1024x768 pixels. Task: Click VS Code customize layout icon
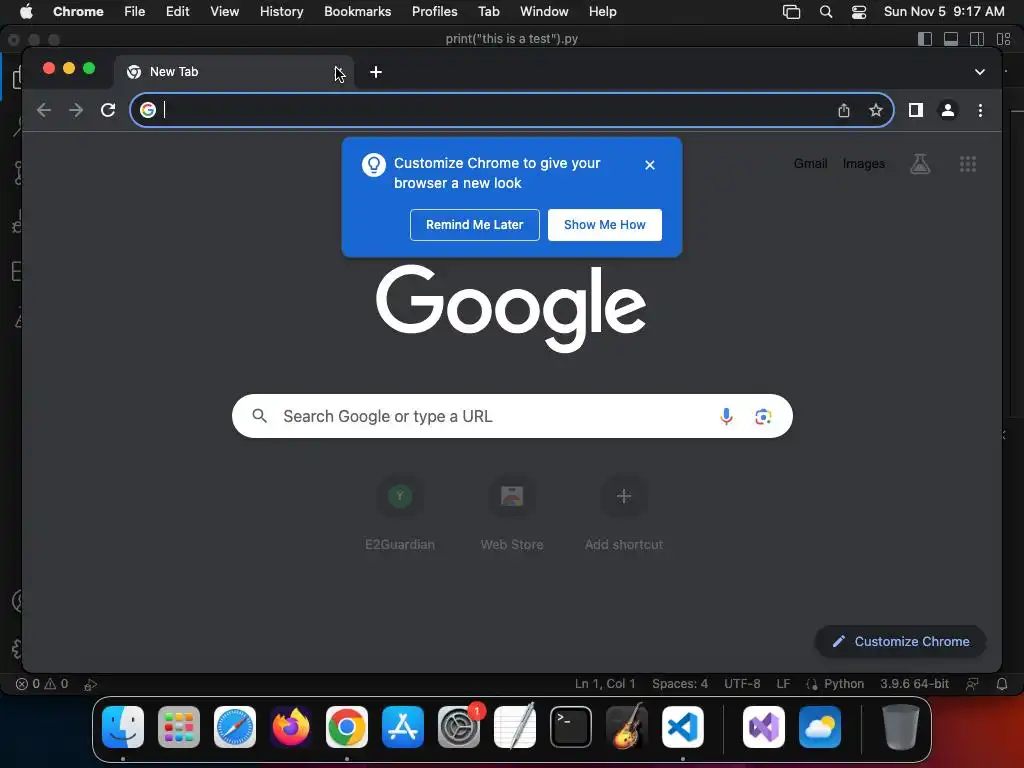click(x=1003, y=39)
